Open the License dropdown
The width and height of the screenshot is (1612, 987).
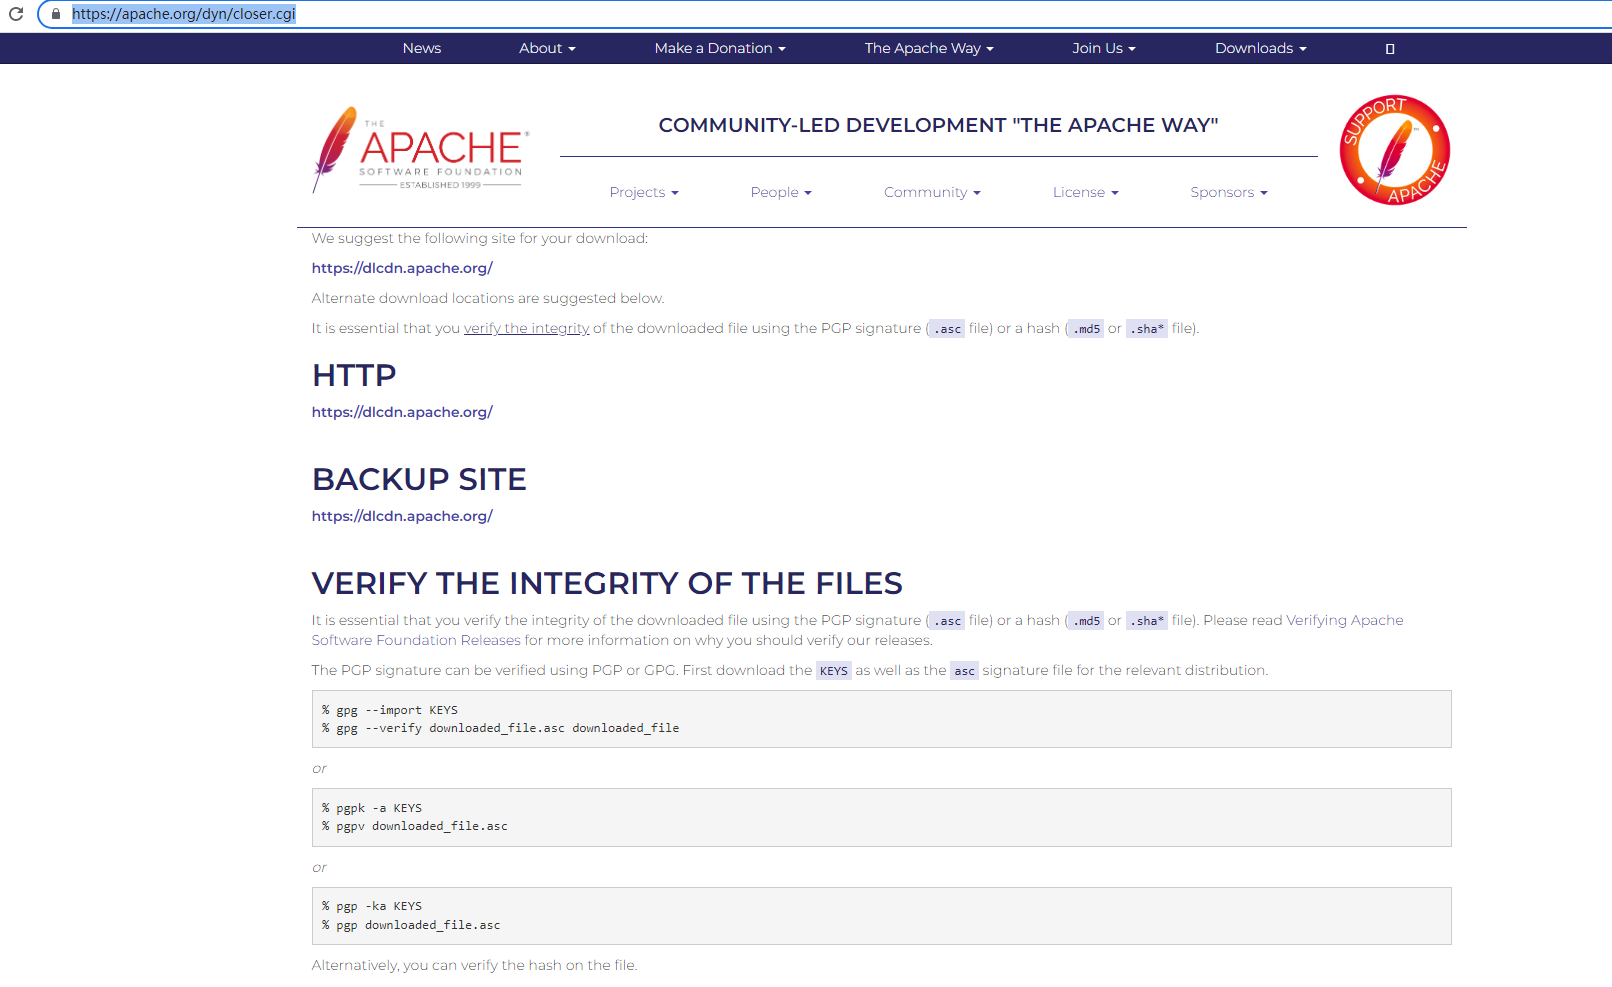pyautogui.click(x=1085, y=192)
